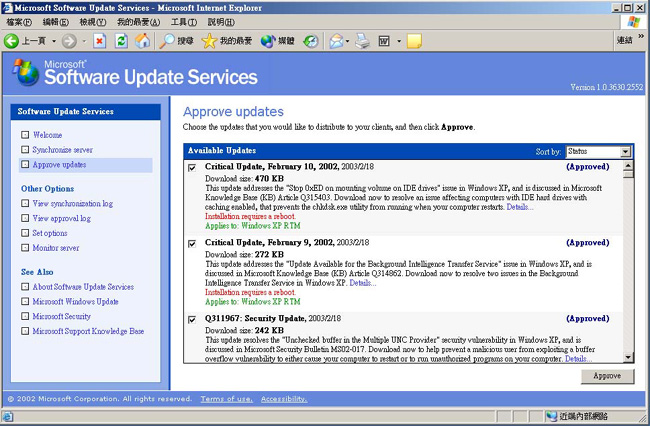Open the 檢視(V) View menu

click(x=93, y=22)
